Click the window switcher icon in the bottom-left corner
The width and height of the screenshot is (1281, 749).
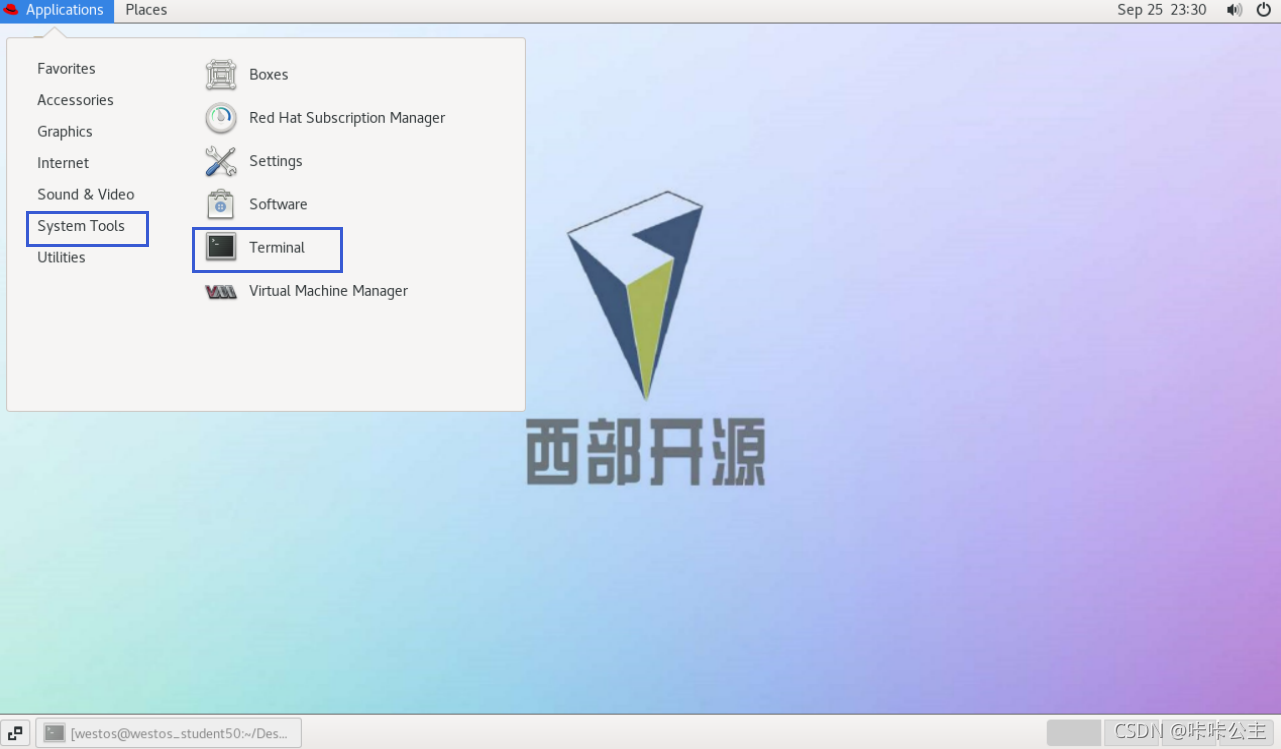[x=15, y=733]
